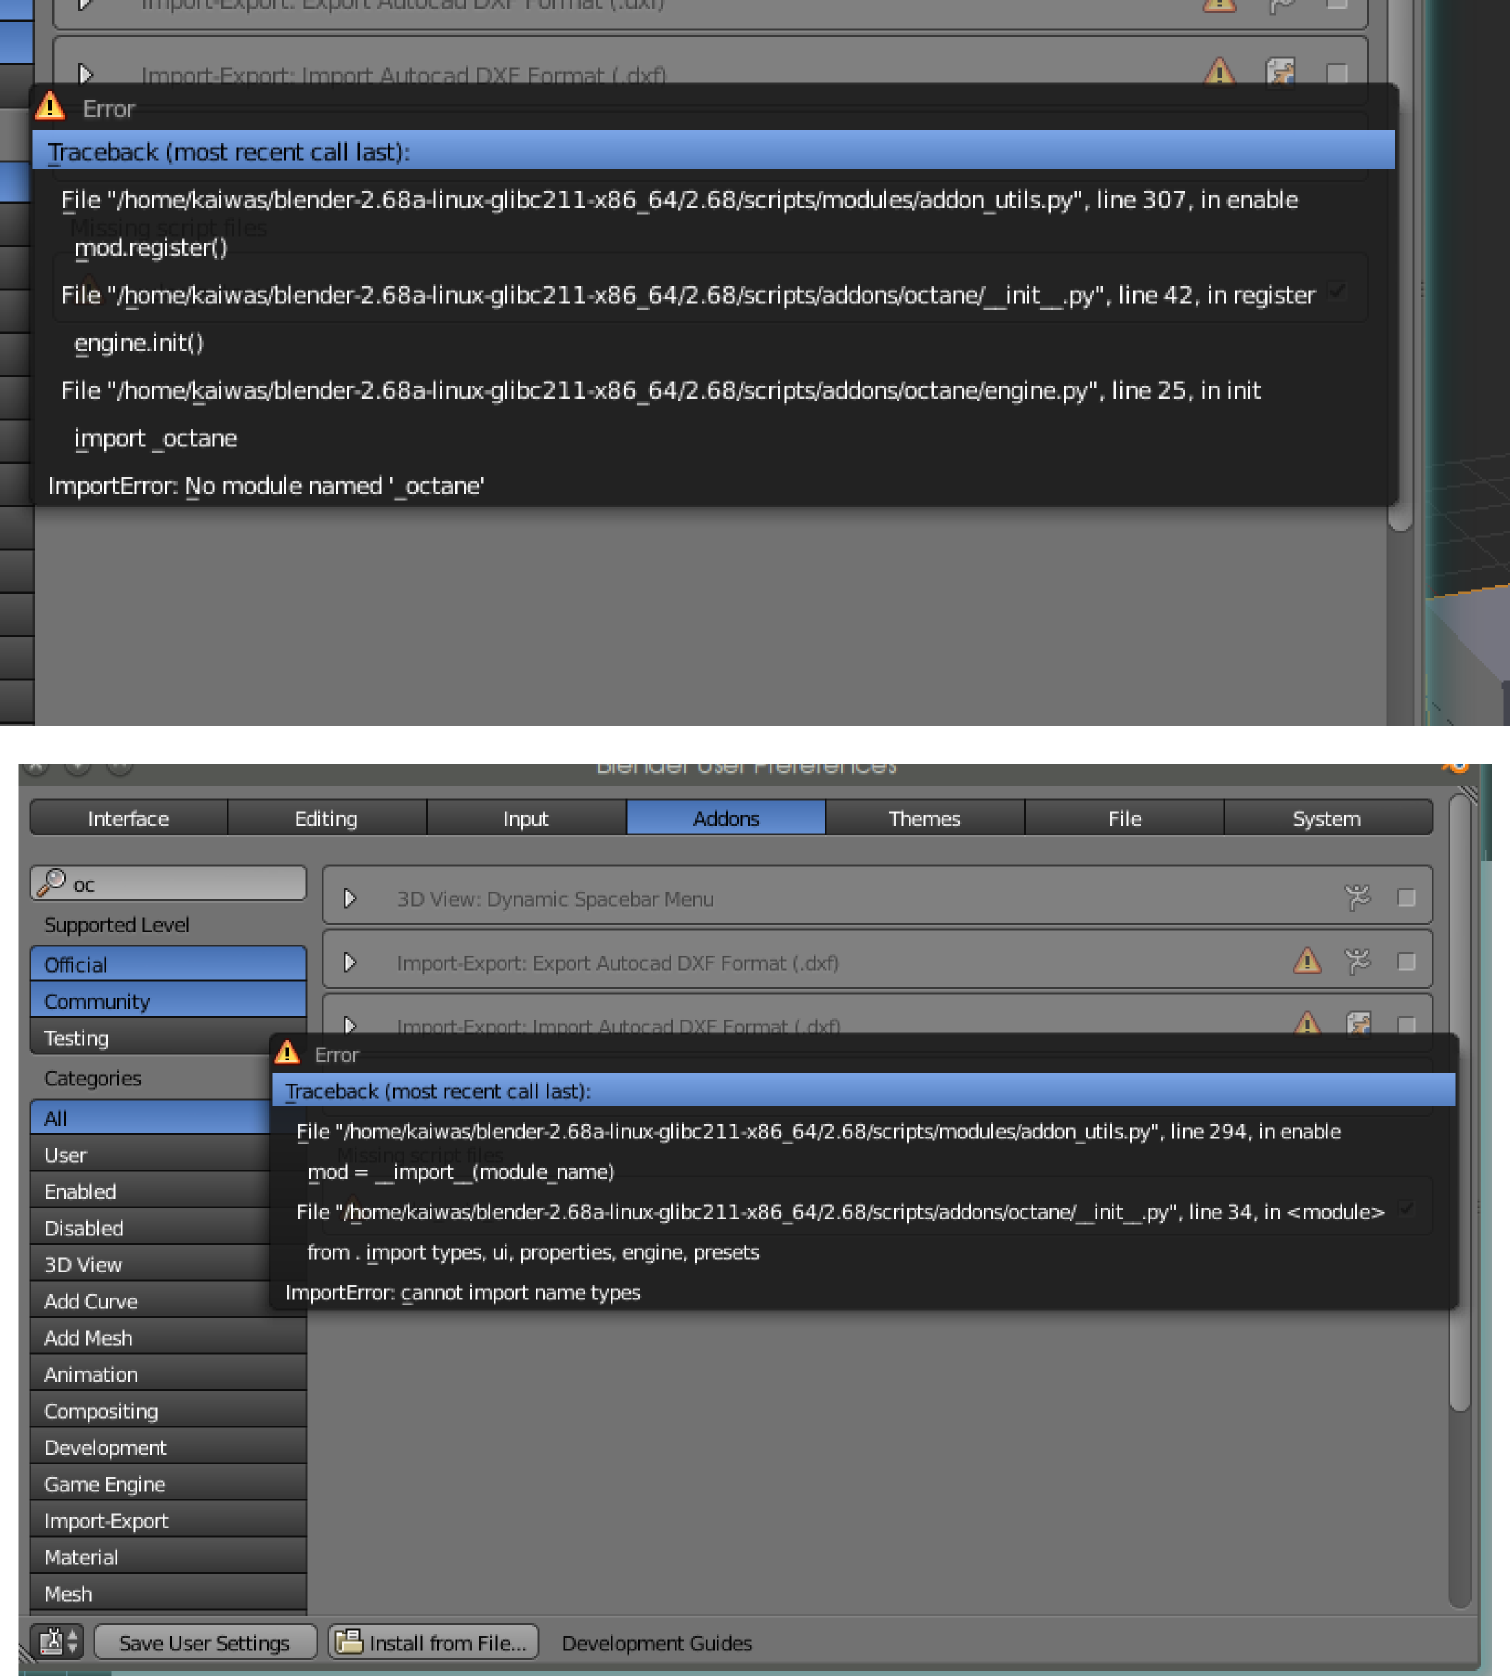Choose the Add Mesh category
The width and height of the screenshot is (1510, 1676).
pos(168,1338)
